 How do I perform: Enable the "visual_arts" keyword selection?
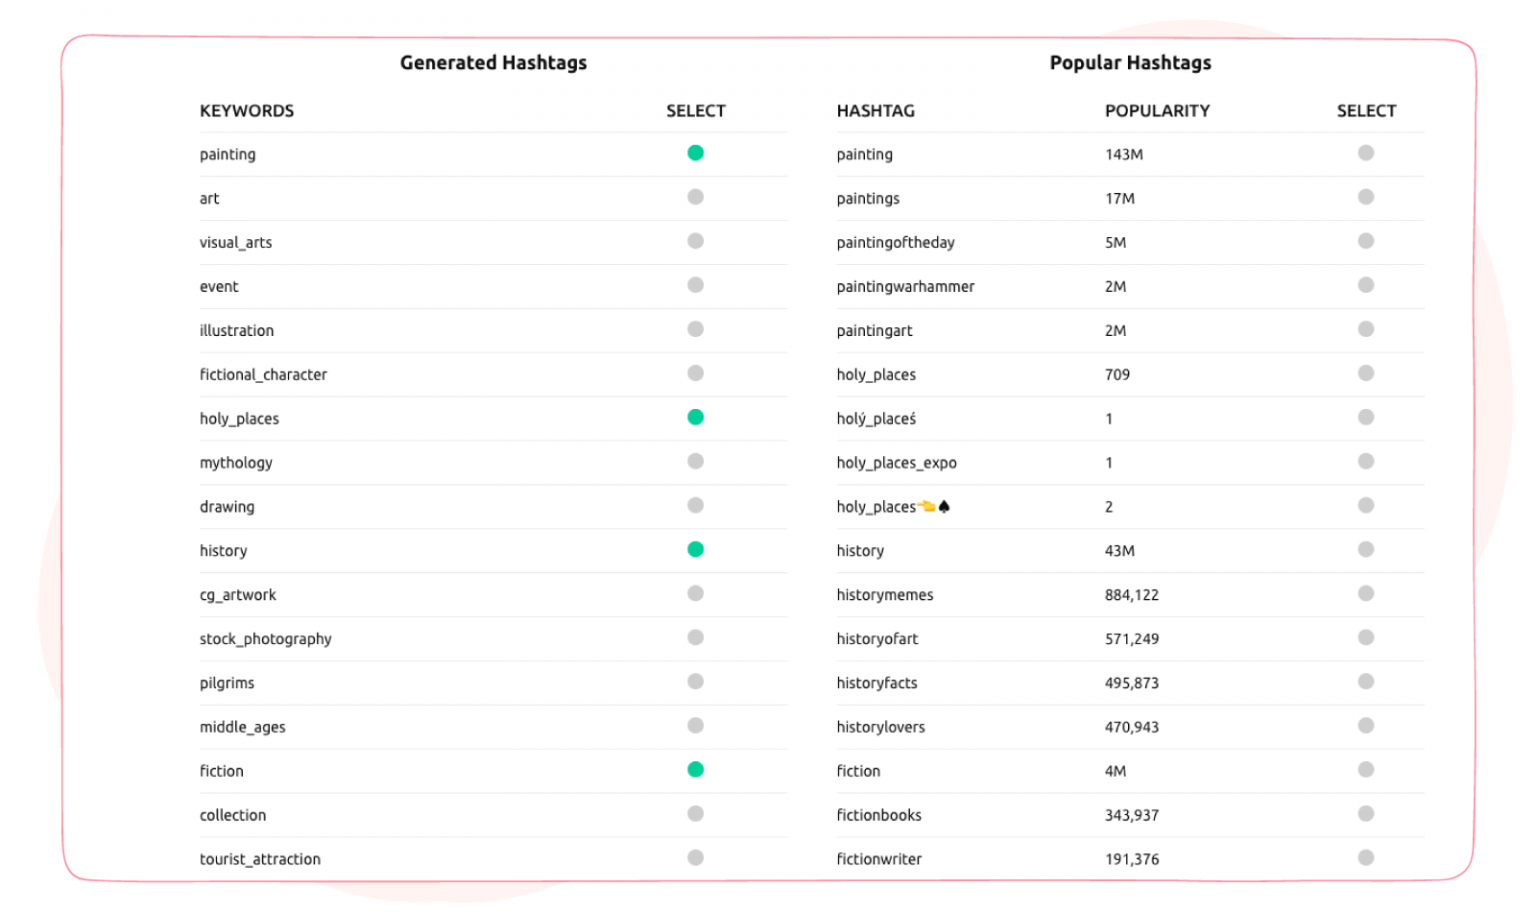pos(696,241)
